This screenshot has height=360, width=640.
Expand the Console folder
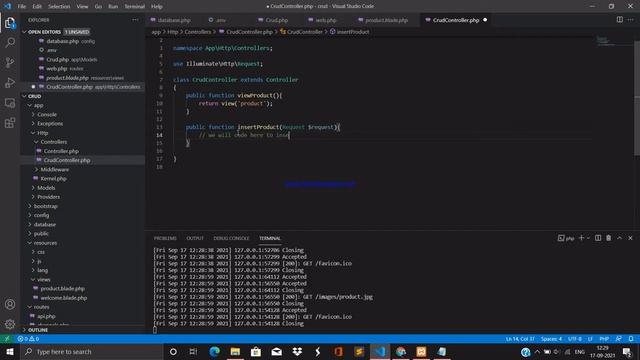click(47, 115)
